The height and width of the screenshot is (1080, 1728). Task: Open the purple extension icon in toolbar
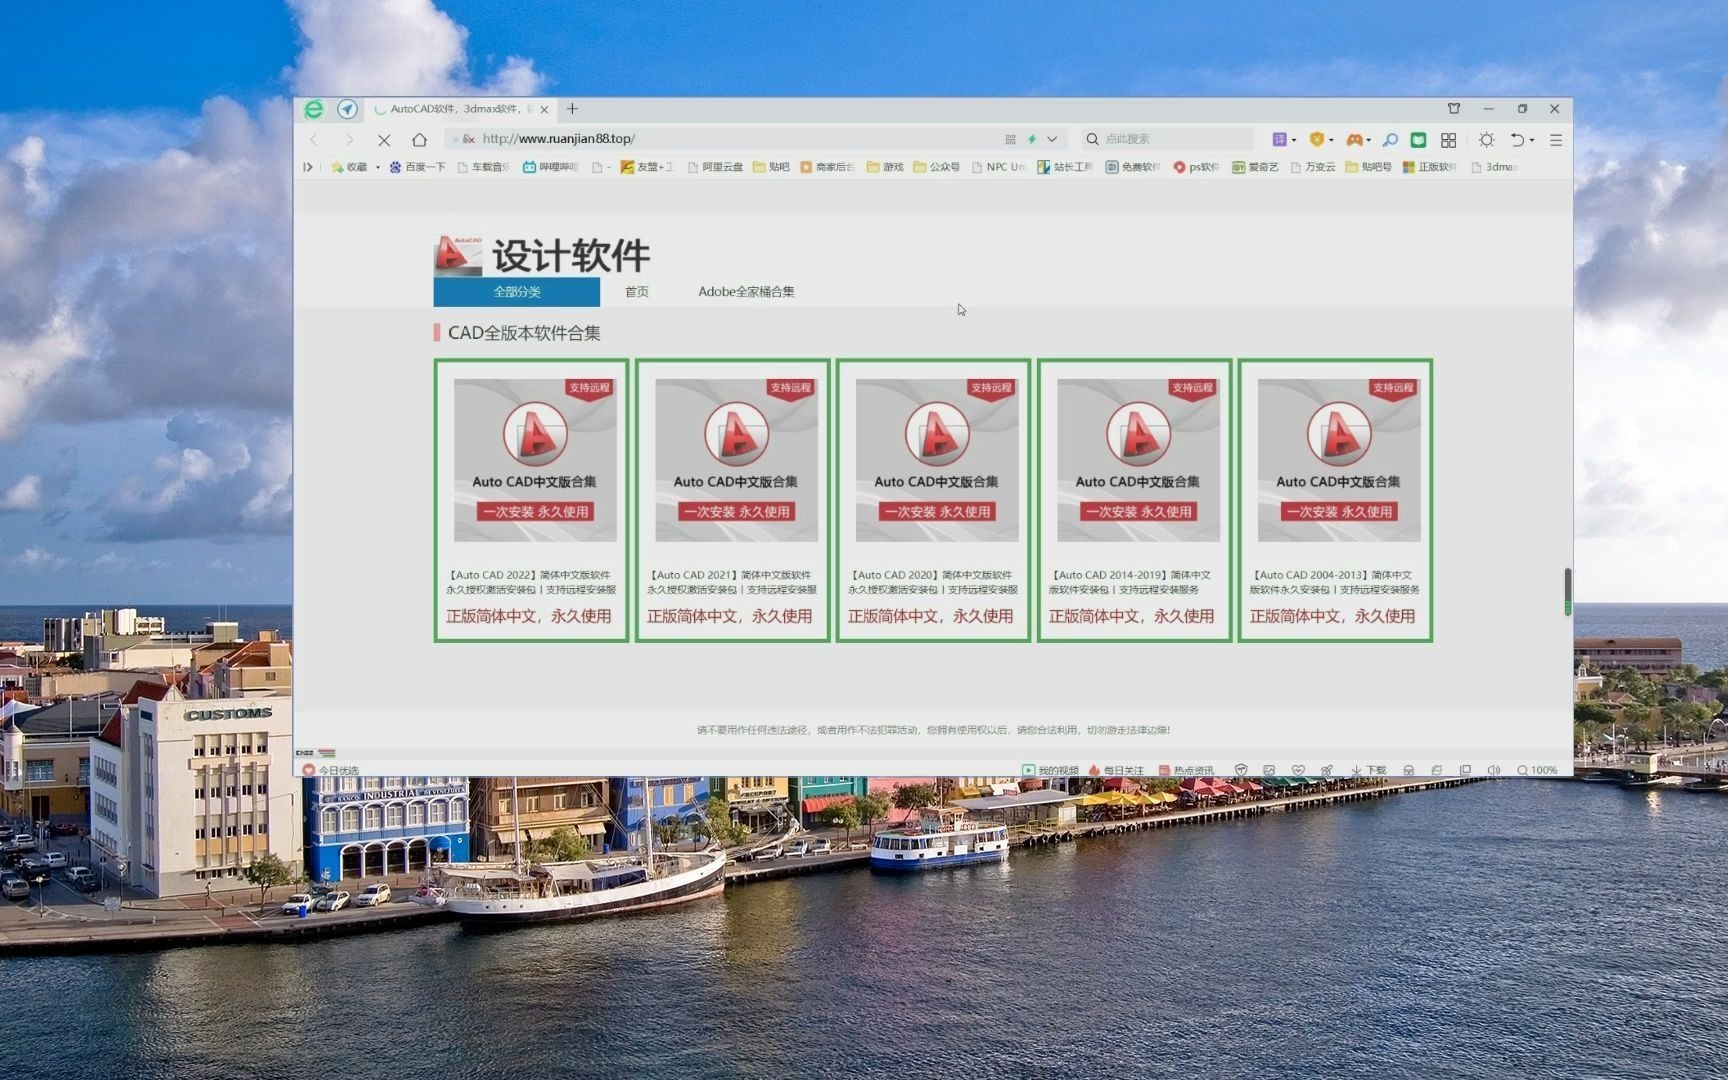click(1279, 140)
